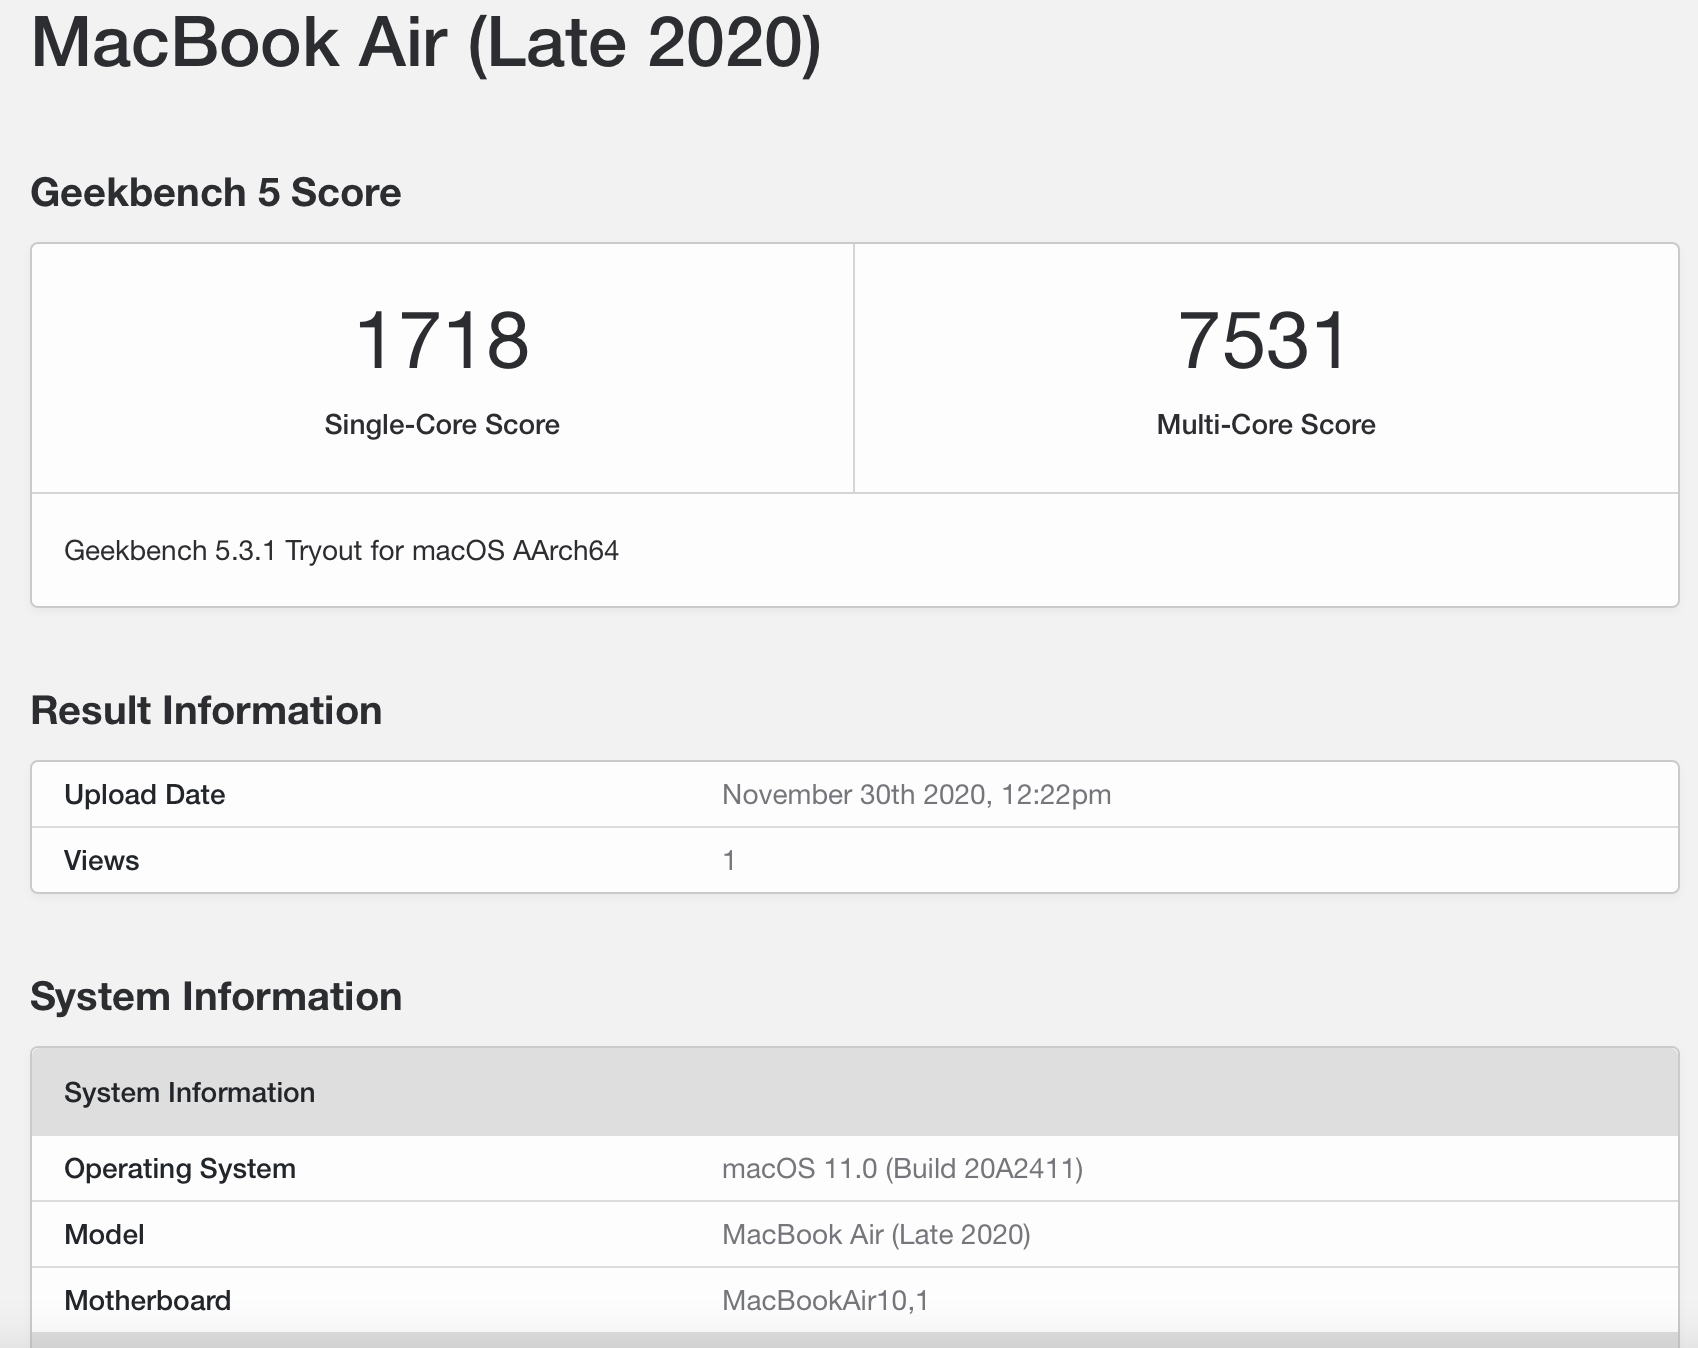Click the MacBook Air (Late 2020) model value
This screenshot has width=1698, height=1348.
coord(876,1234)
